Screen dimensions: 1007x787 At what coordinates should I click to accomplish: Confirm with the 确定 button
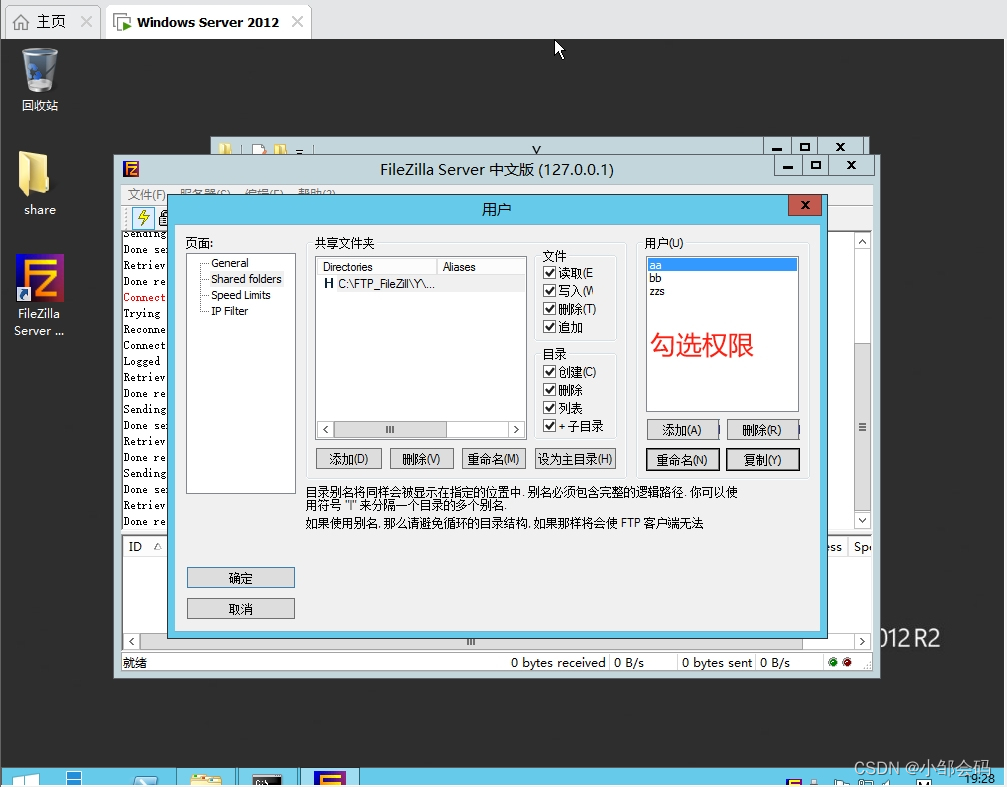[x=241, y=578]
